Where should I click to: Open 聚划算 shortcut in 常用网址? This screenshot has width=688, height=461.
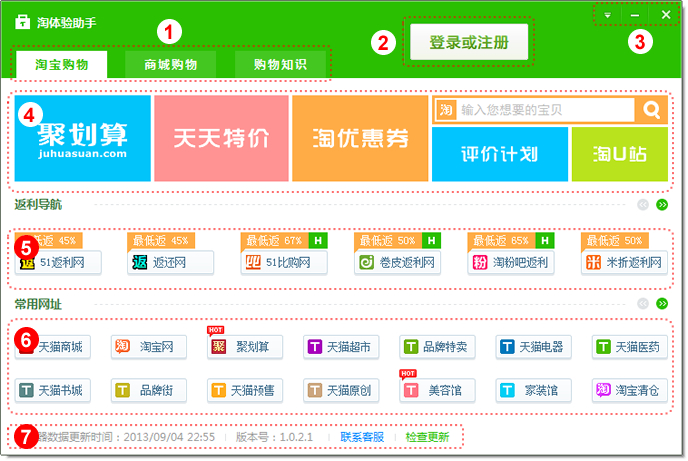[x=245, y=347]
